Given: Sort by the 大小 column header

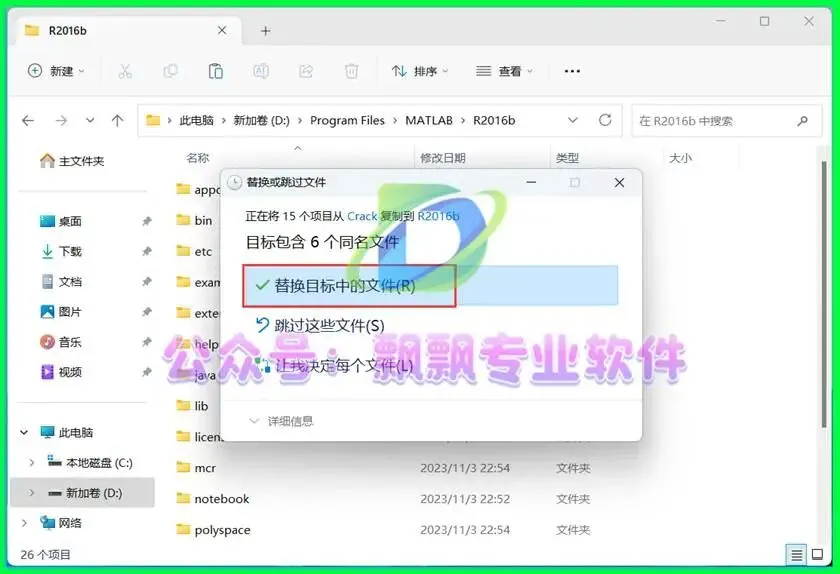Looking at the screenshot, I should [680, 158].
